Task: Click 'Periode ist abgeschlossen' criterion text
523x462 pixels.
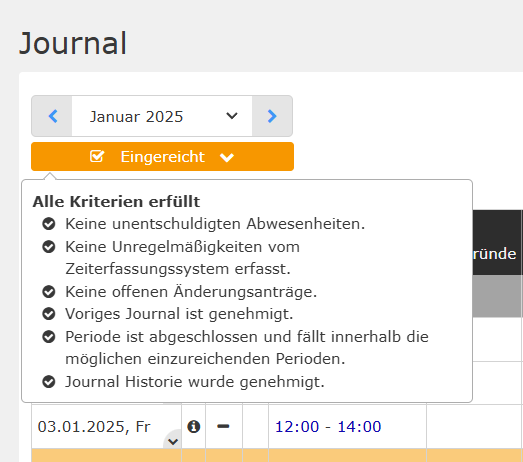Action: tap(247, 348)
